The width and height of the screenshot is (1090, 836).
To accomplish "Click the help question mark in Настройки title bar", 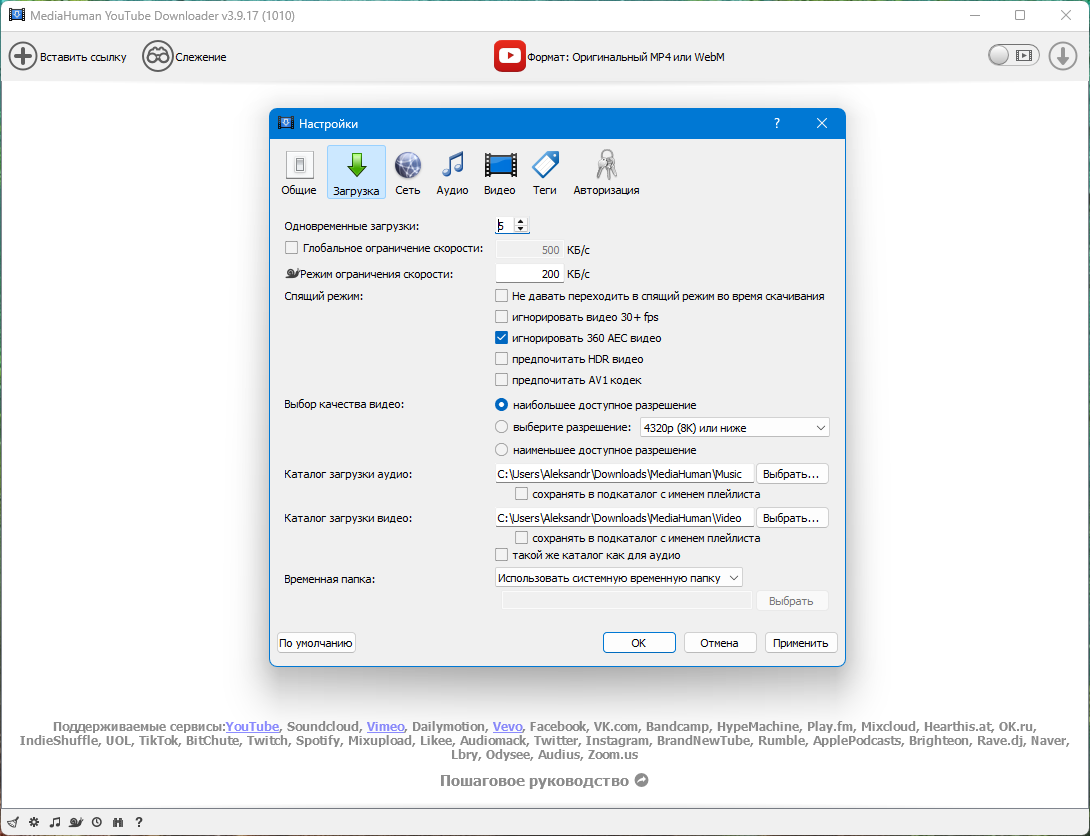I will pyautogui.click(x=776, y=123).
